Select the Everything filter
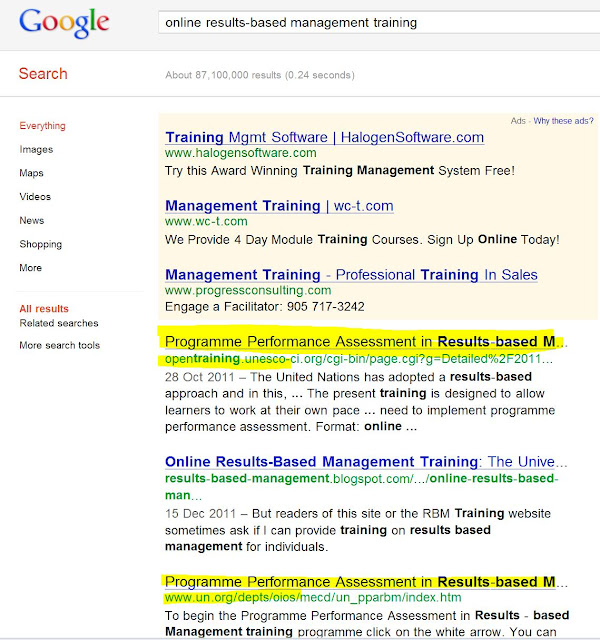The height and width of the screenshot is (640, 600). pyautogui.click(x=42, y=126)
